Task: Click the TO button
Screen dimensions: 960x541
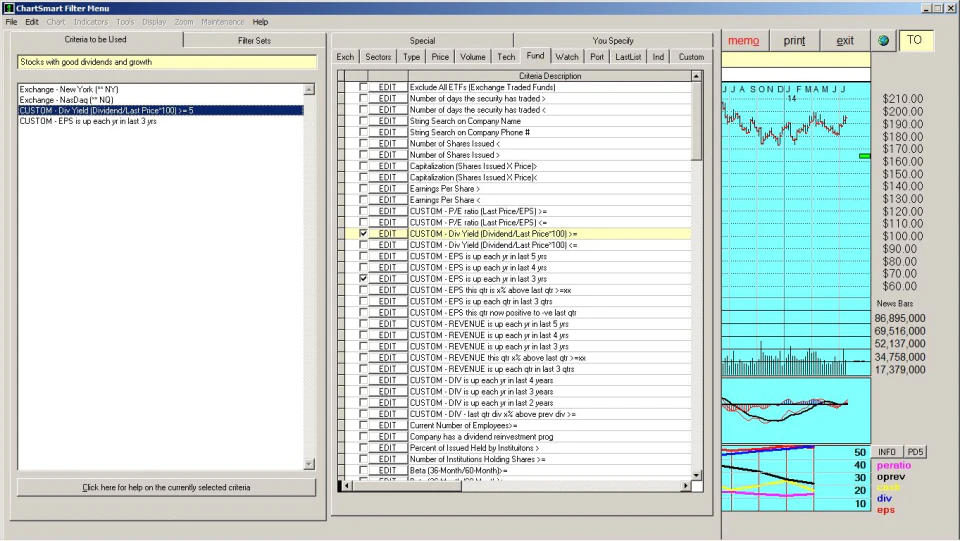Action: [x=915, y=40]
